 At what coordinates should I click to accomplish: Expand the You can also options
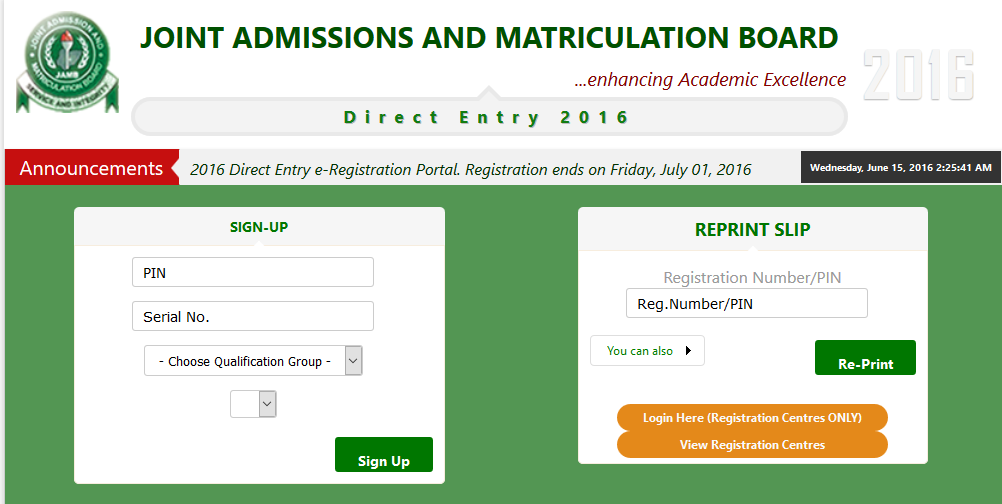click(x=647, y=351)
